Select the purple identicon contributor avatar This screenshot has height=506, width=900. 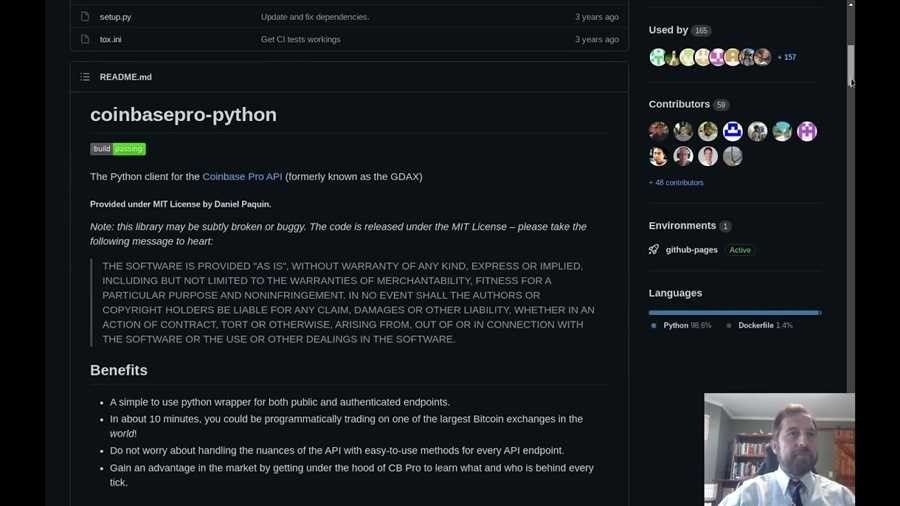point(806,131)
